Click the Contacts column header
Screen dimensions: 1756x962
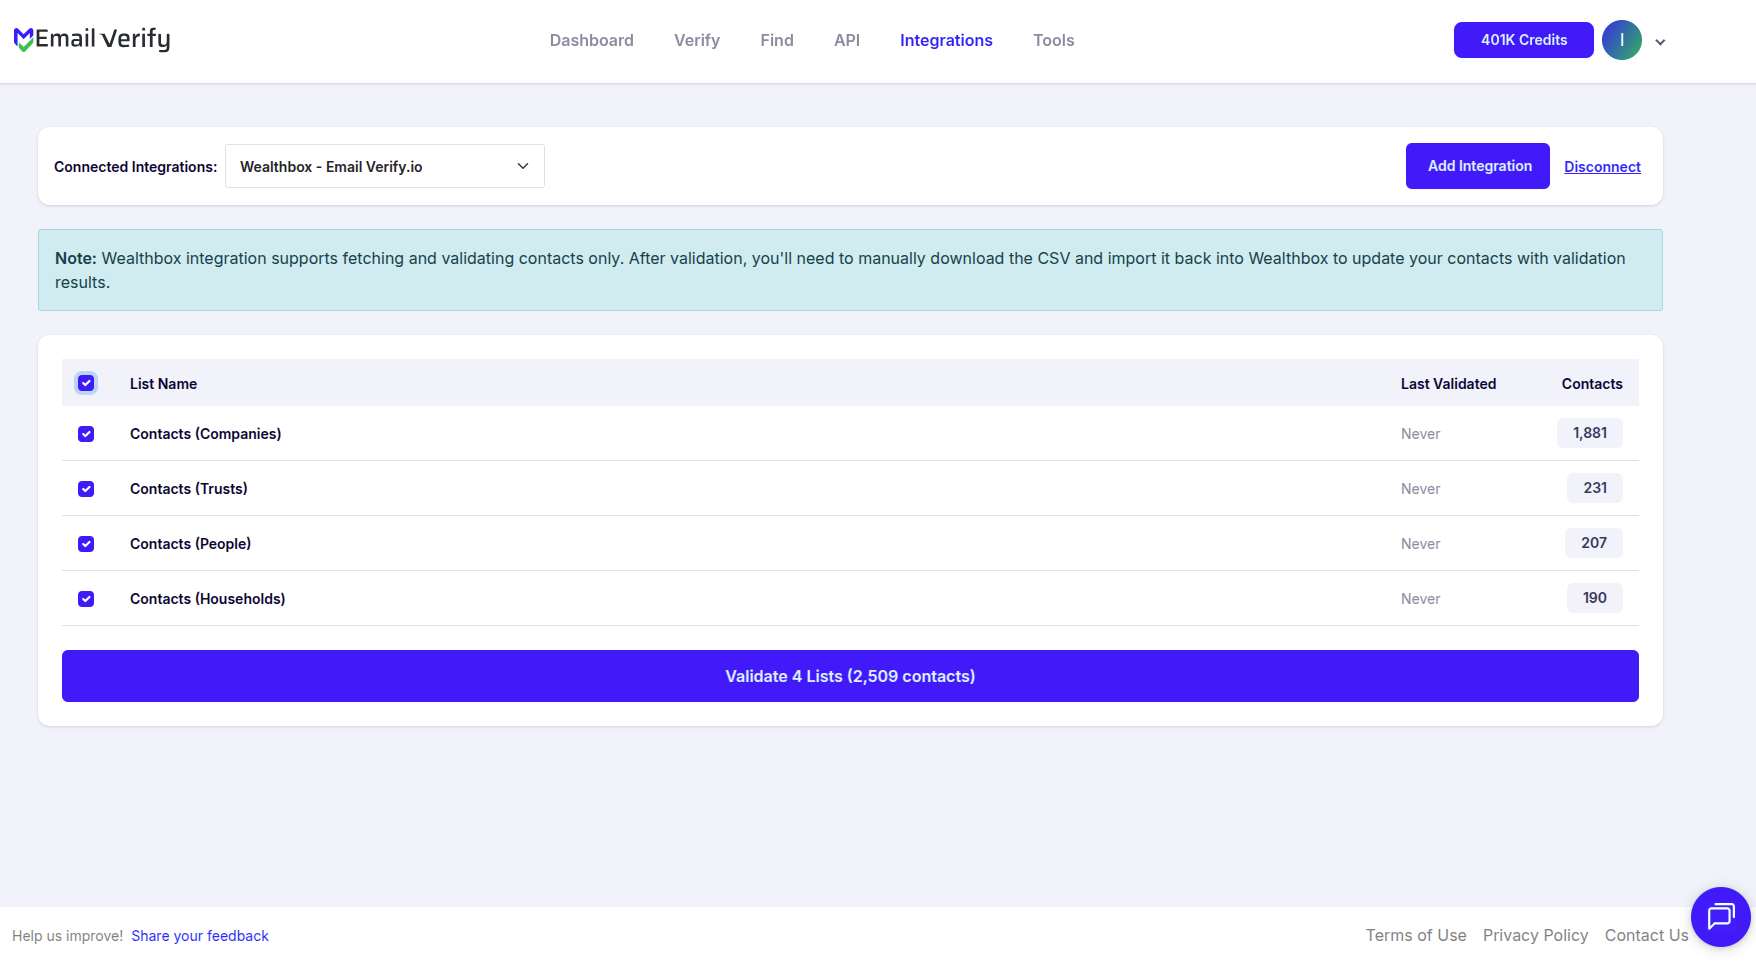[x=1592, y=384]
